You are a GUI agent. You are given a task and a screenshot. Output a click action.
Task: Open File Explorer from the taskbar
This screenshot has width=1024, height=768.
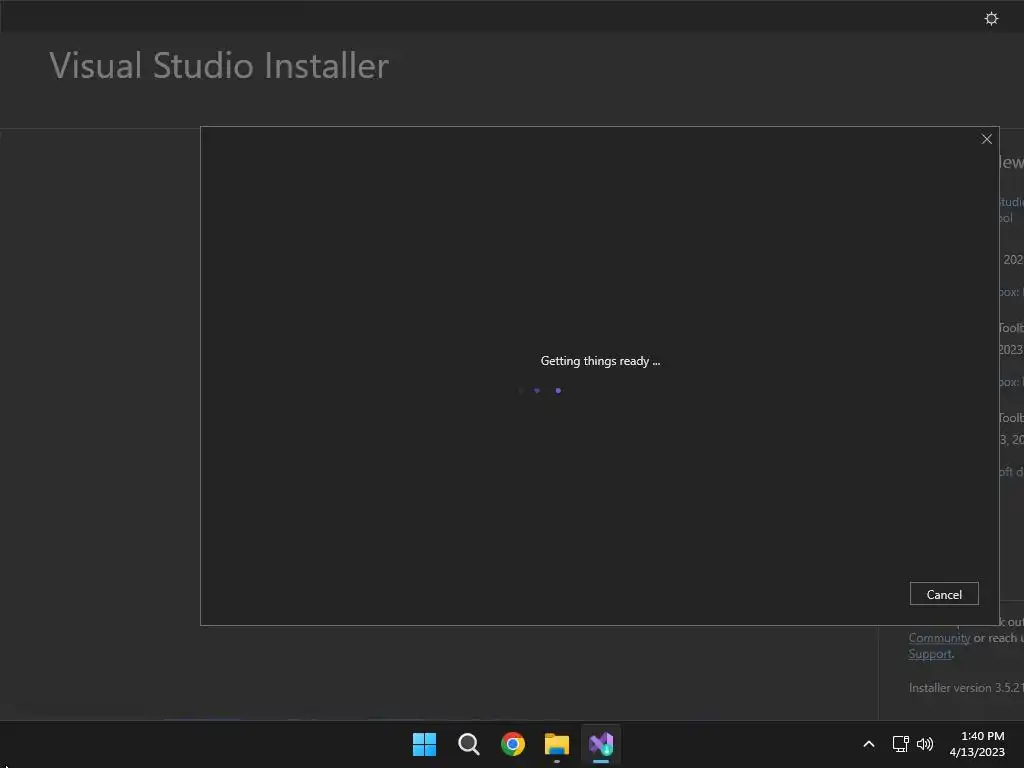click(556, 744)
